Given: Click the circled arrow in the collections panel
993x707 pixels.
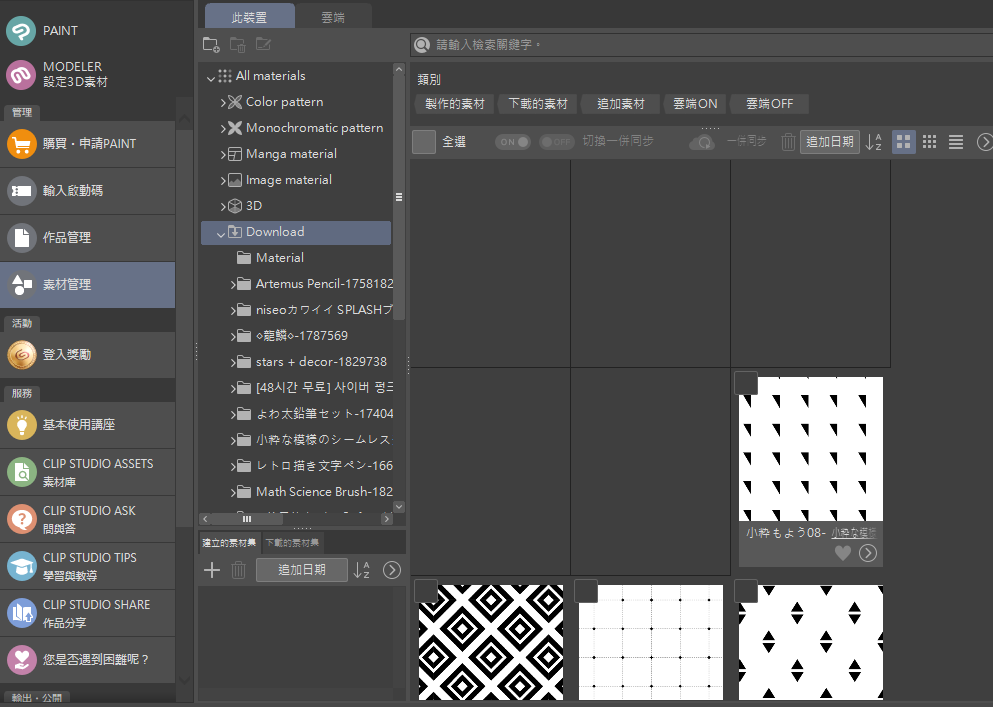Looking at the screenshot, I should pos(392,570).
